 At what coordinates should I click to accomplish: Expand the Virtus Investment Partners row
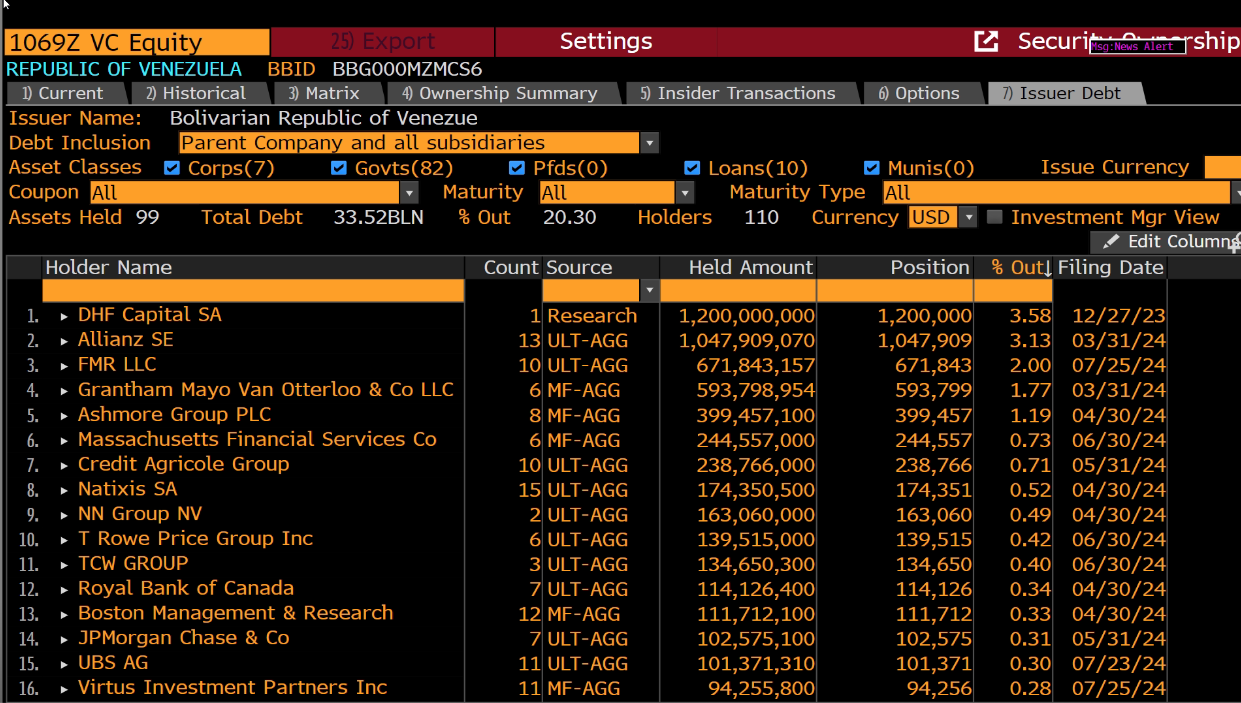pyautogui.click(x=65, y=688)
